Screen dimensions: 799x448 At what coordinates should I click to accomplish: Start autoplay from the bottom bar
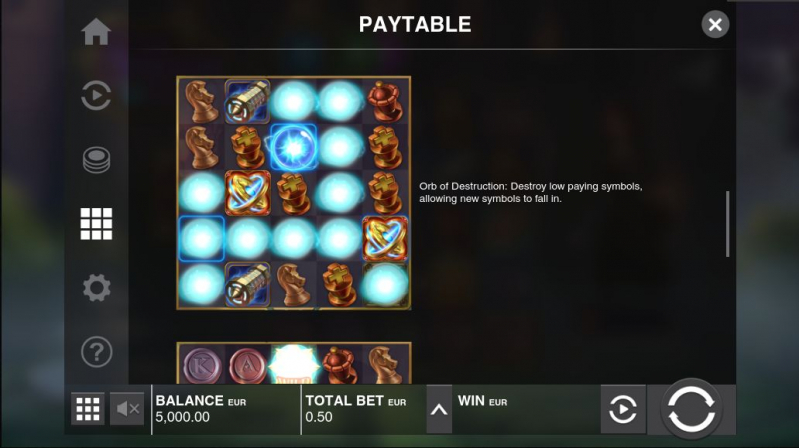623,409
